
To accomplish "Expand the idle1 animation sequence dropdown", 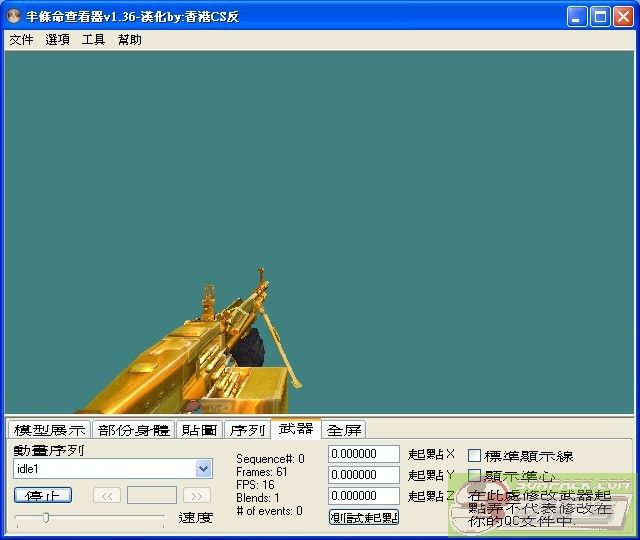I will 204,468.
